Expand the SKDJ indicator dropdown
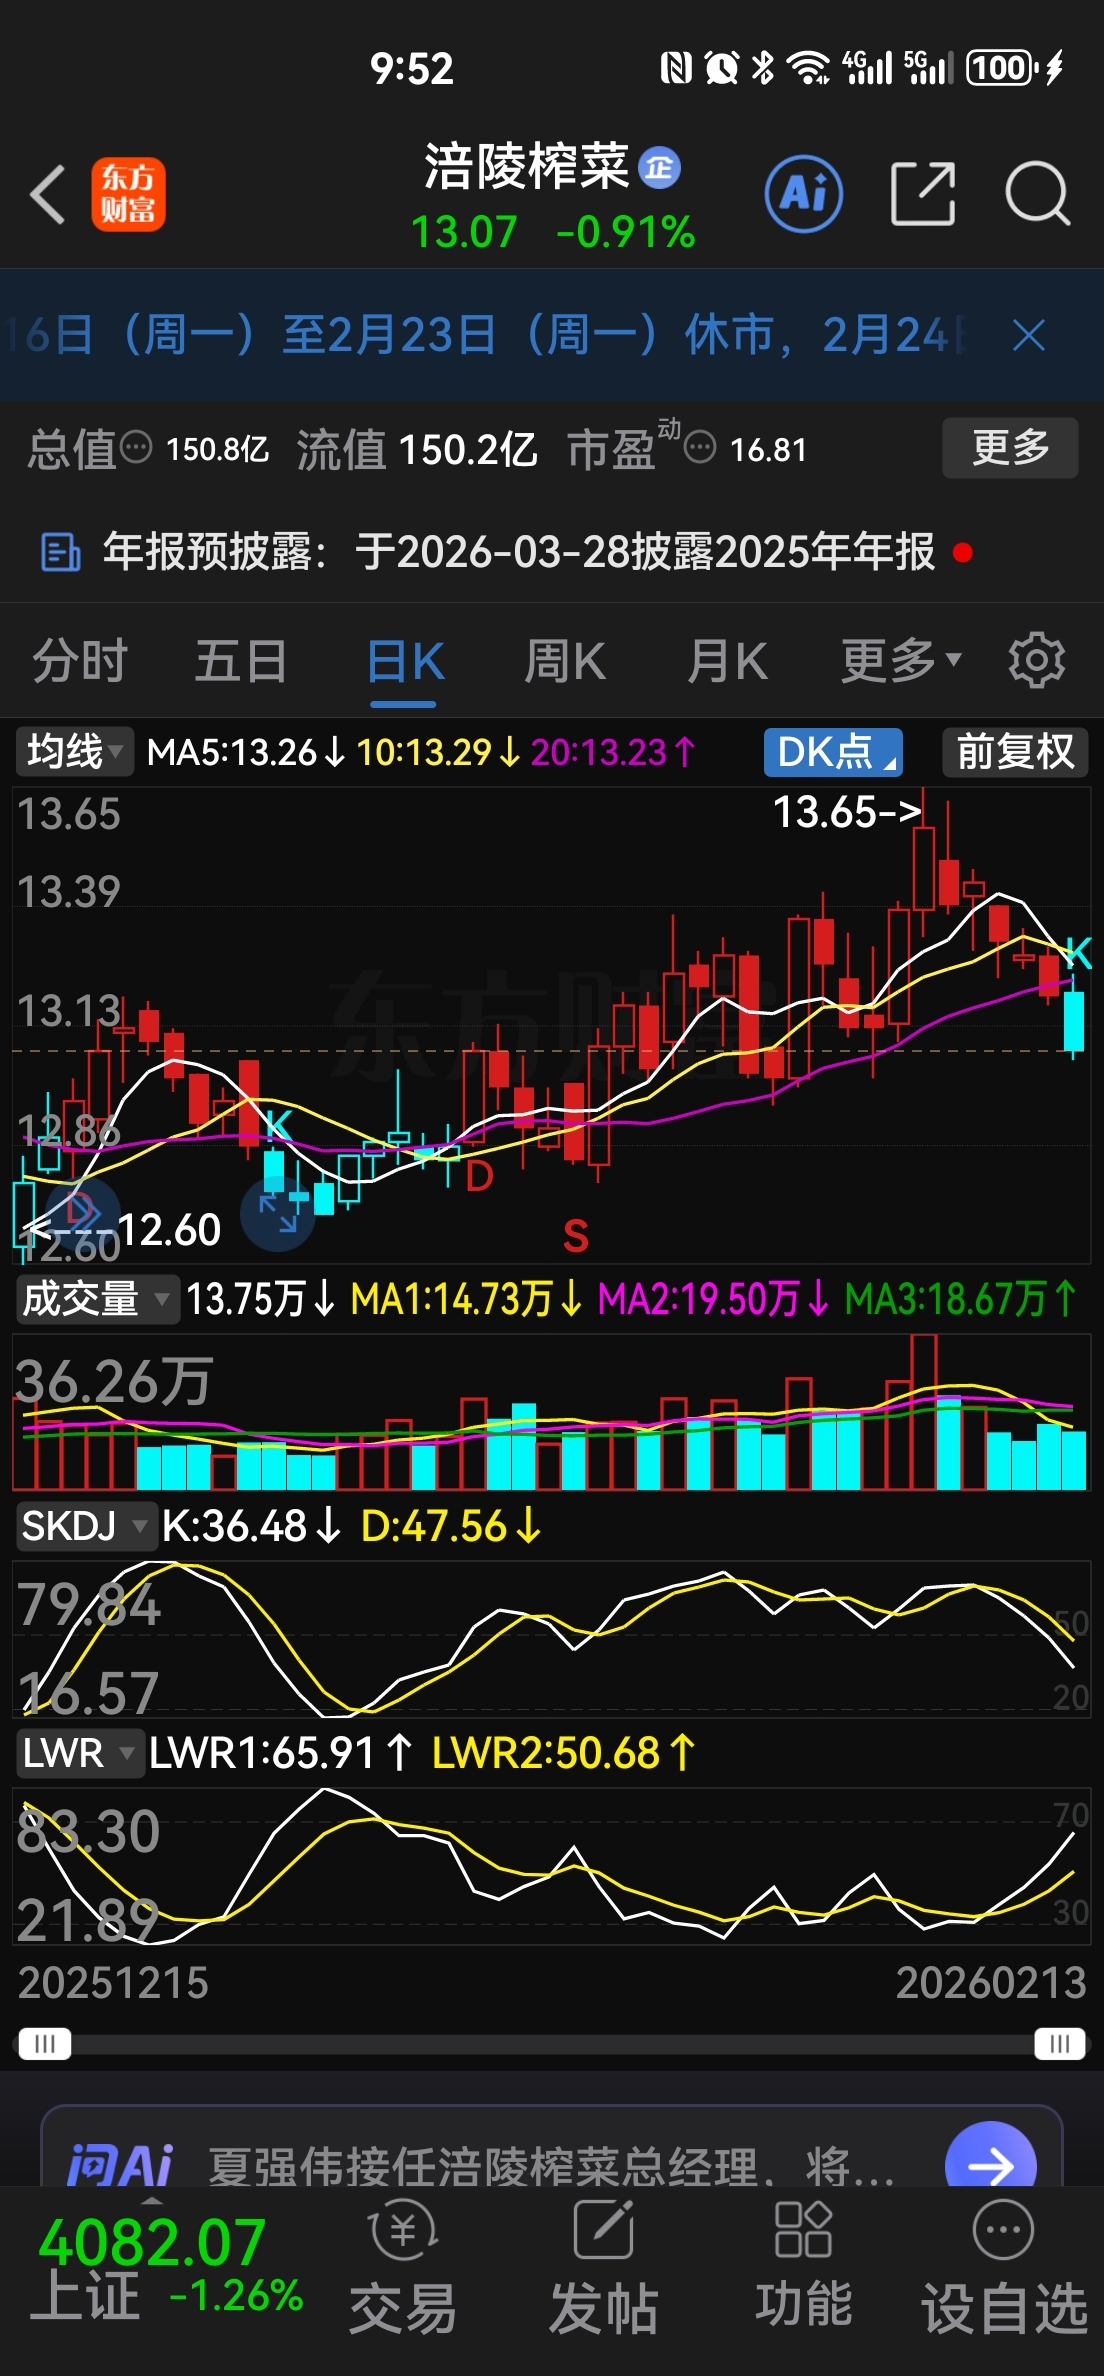The width and height of the screenshot is (1104, 2376). click(86, 1526)
